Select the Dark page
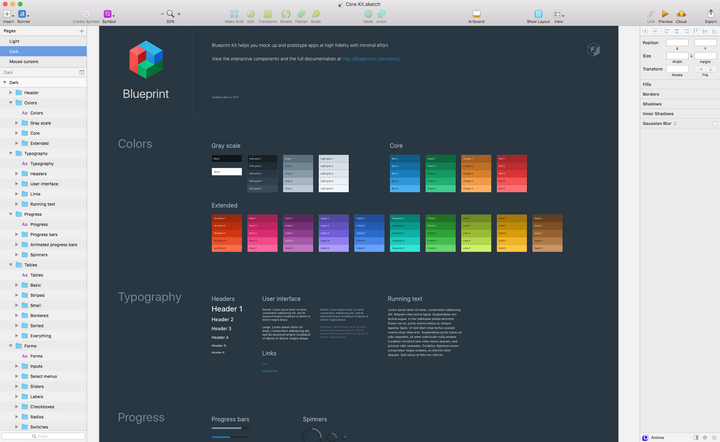 [x=43, y=51]
